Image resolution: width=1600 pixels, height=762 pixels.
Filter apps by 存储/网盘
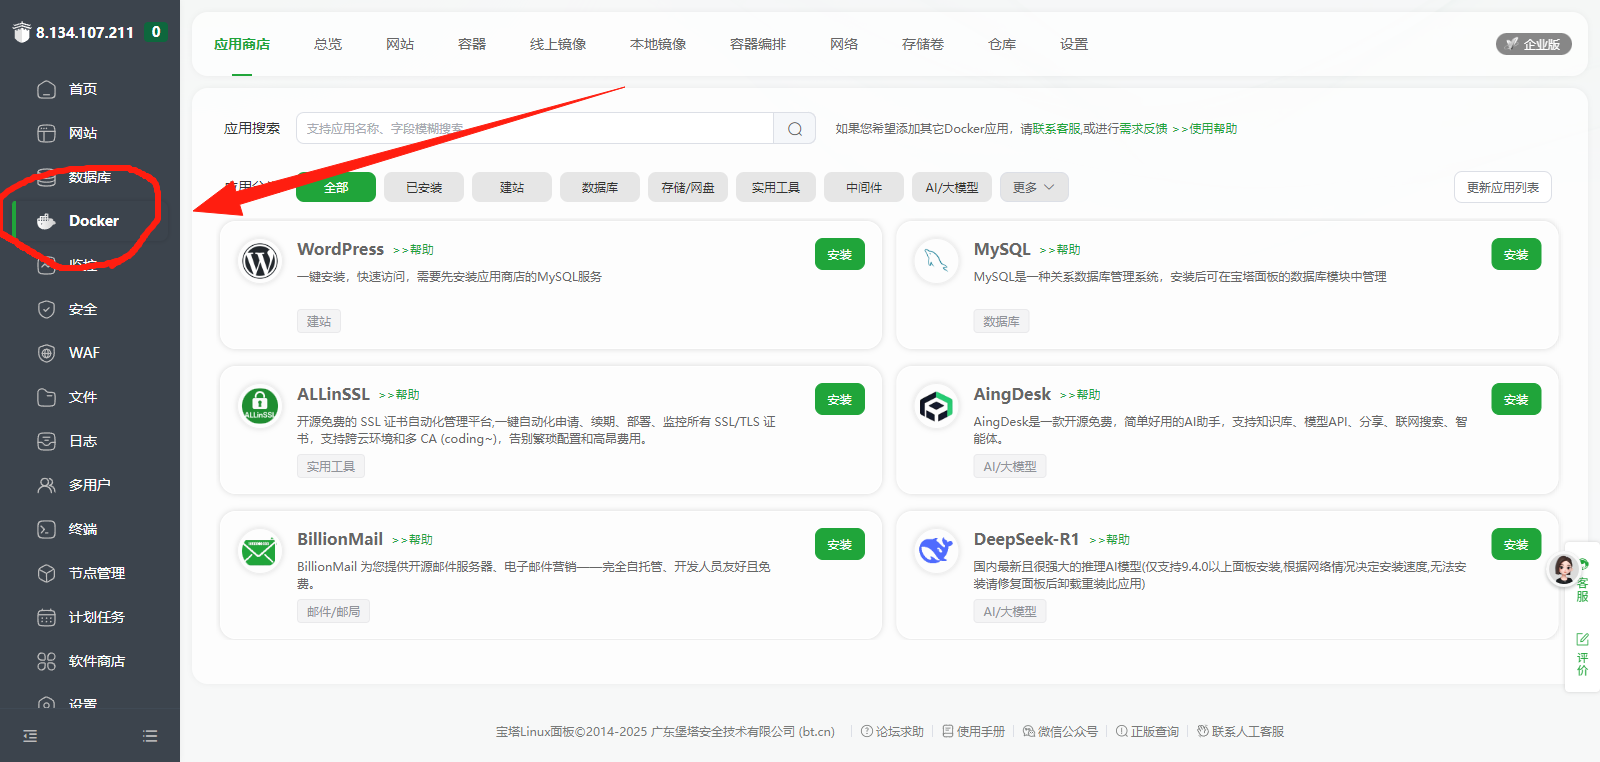(x=688, y=187)
